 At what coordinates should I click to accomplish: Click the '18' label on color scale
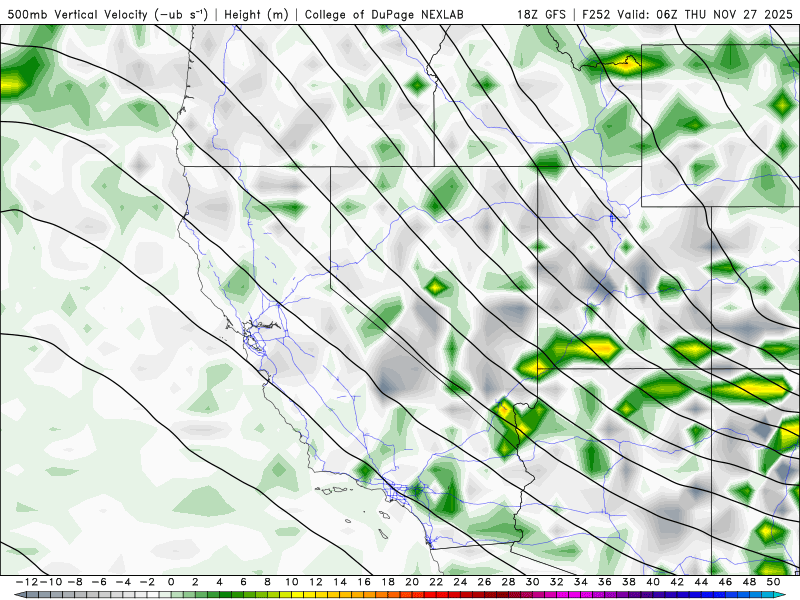pyautogui.click(x=388, y=582)
